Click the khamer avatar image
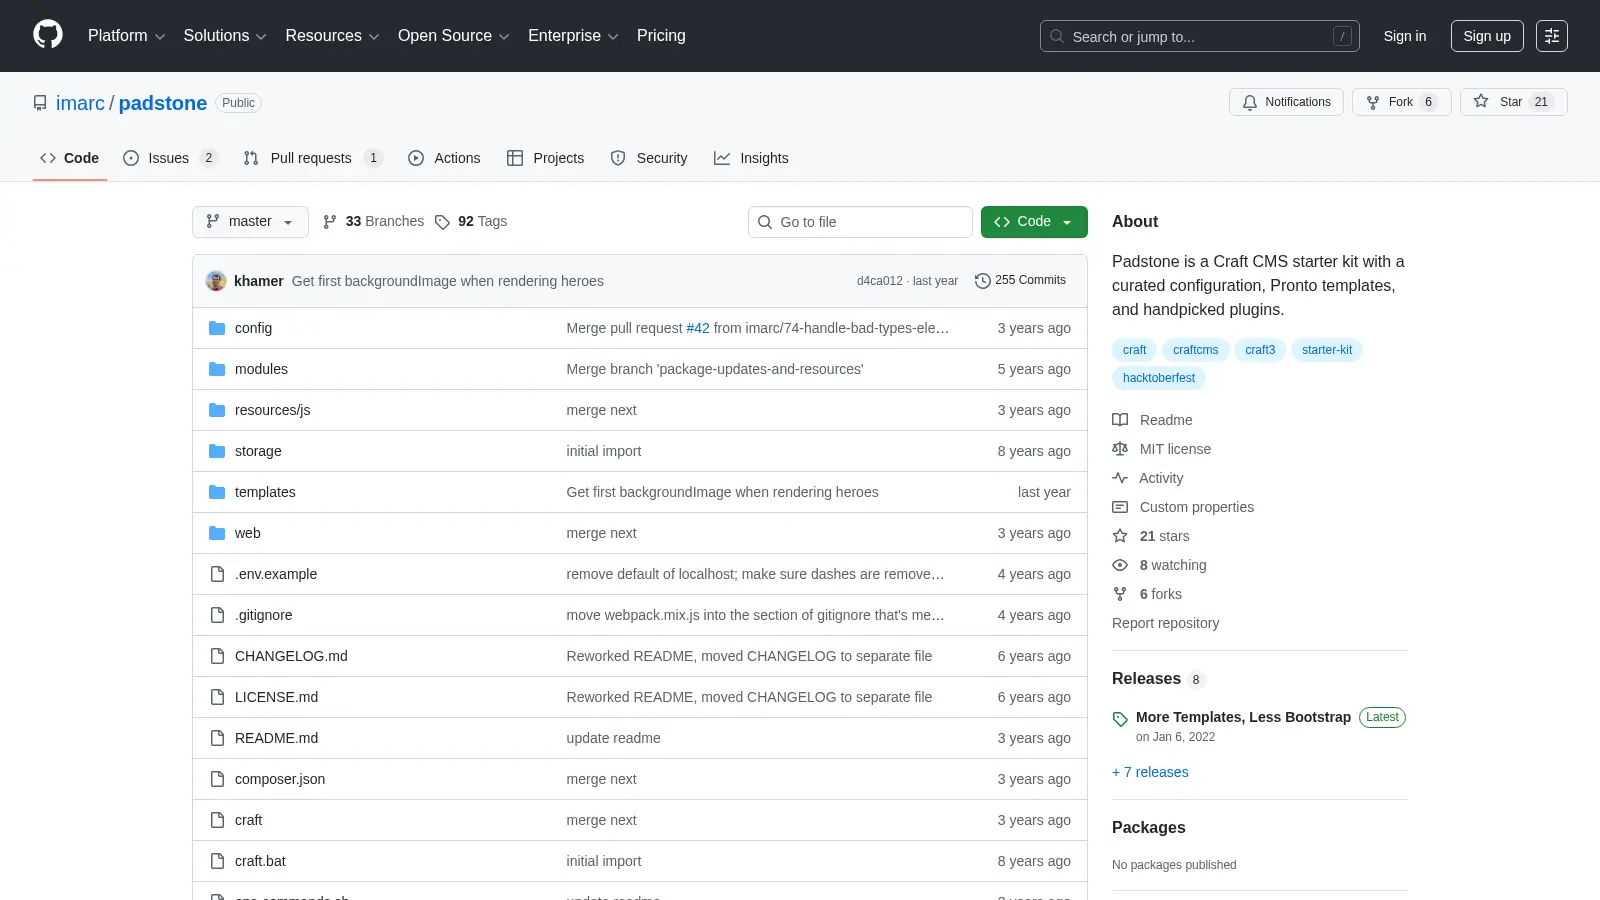The image size is (1600, 900). click(x=216, y=281)
